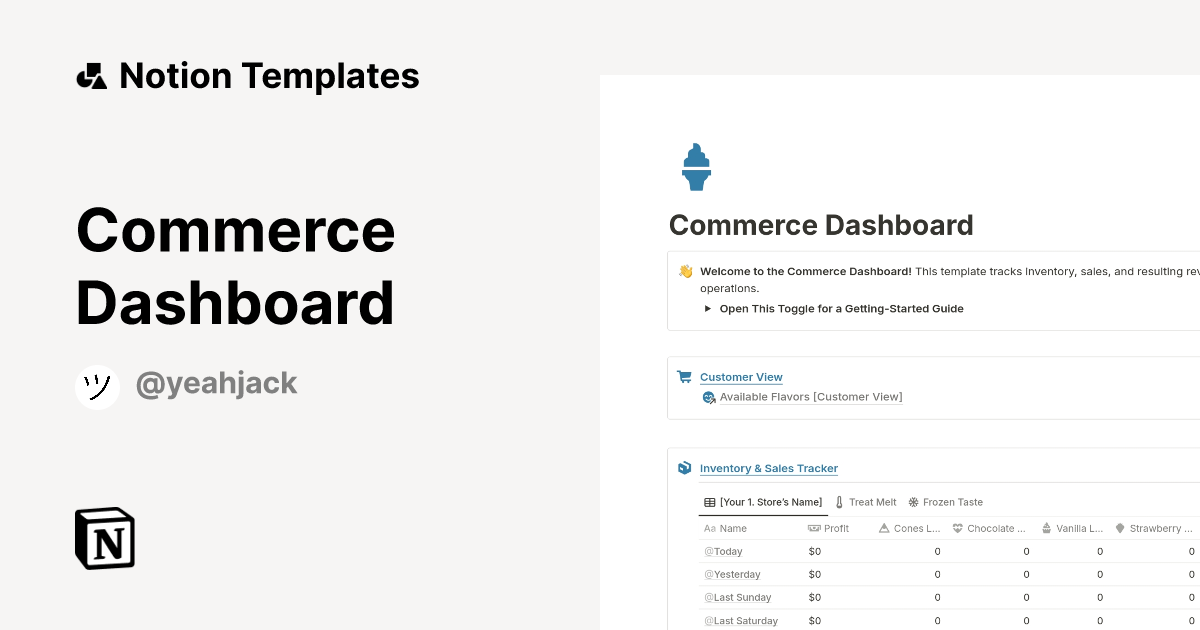Image resolution: width=1200 pixels, height=630 pixels.
Task: Click the Notion Templates logo icon
Action: click(91, 74)
